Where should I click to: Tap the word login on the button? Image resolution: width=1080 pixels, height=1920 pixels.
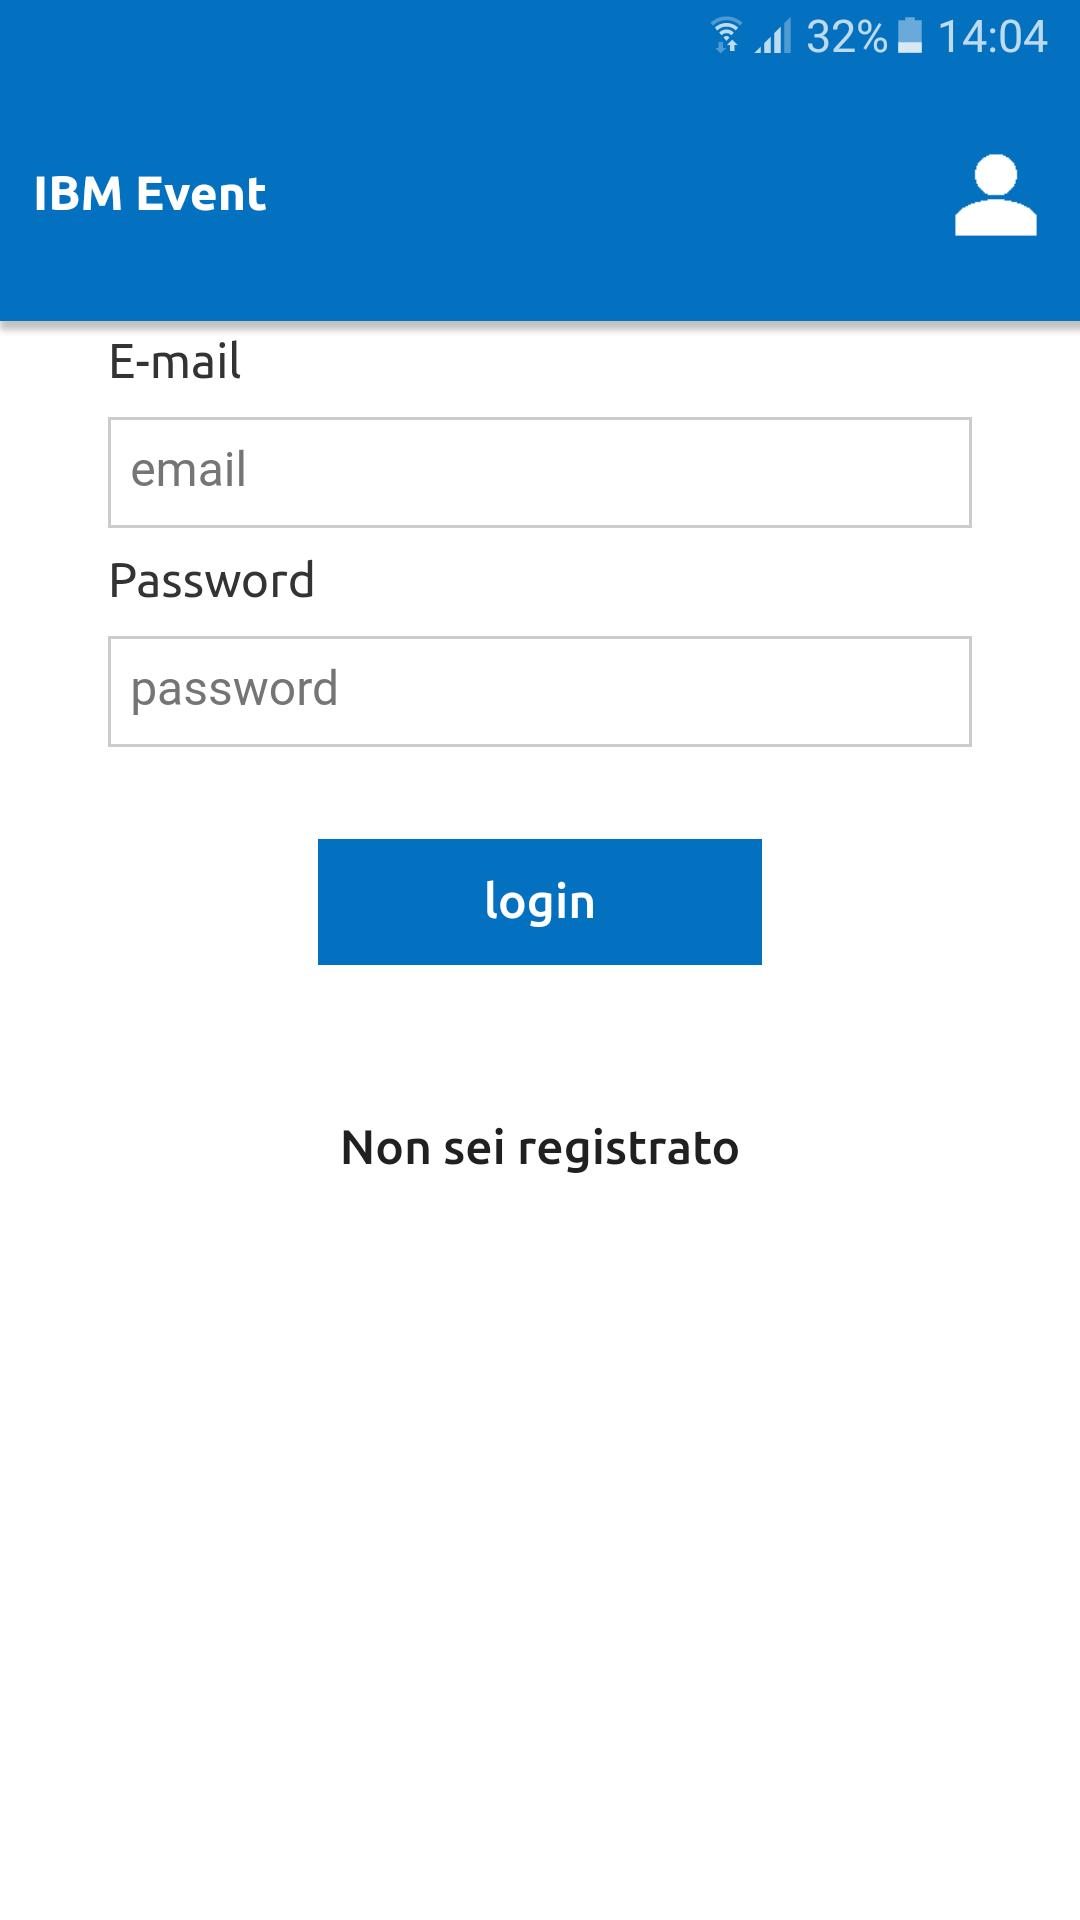tap(540, 902)
